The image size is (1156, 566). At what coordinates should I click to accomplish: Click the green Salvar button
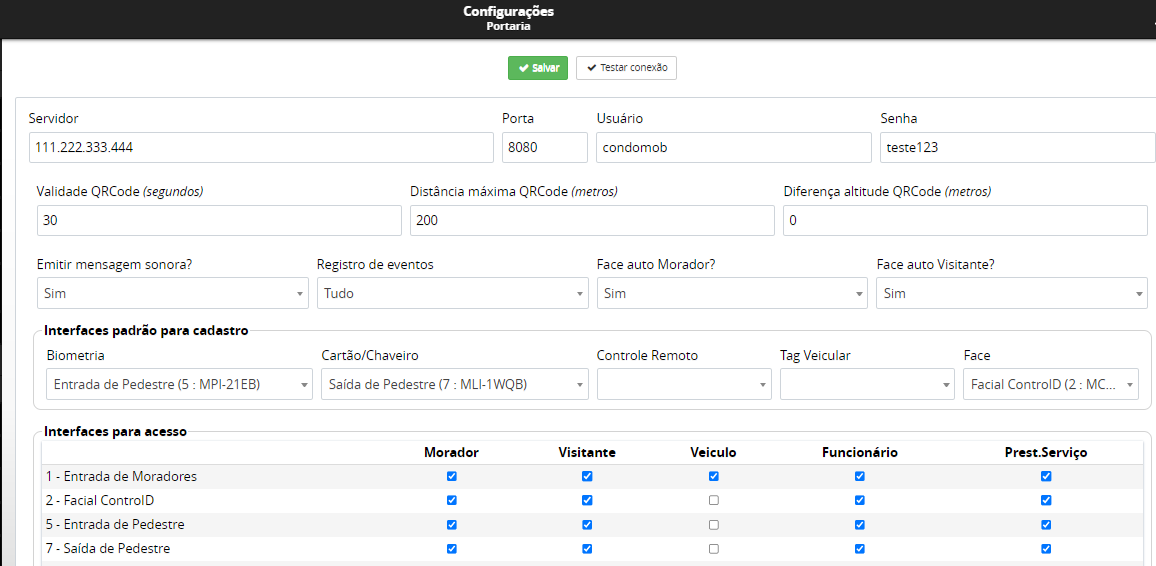(538, 68)
